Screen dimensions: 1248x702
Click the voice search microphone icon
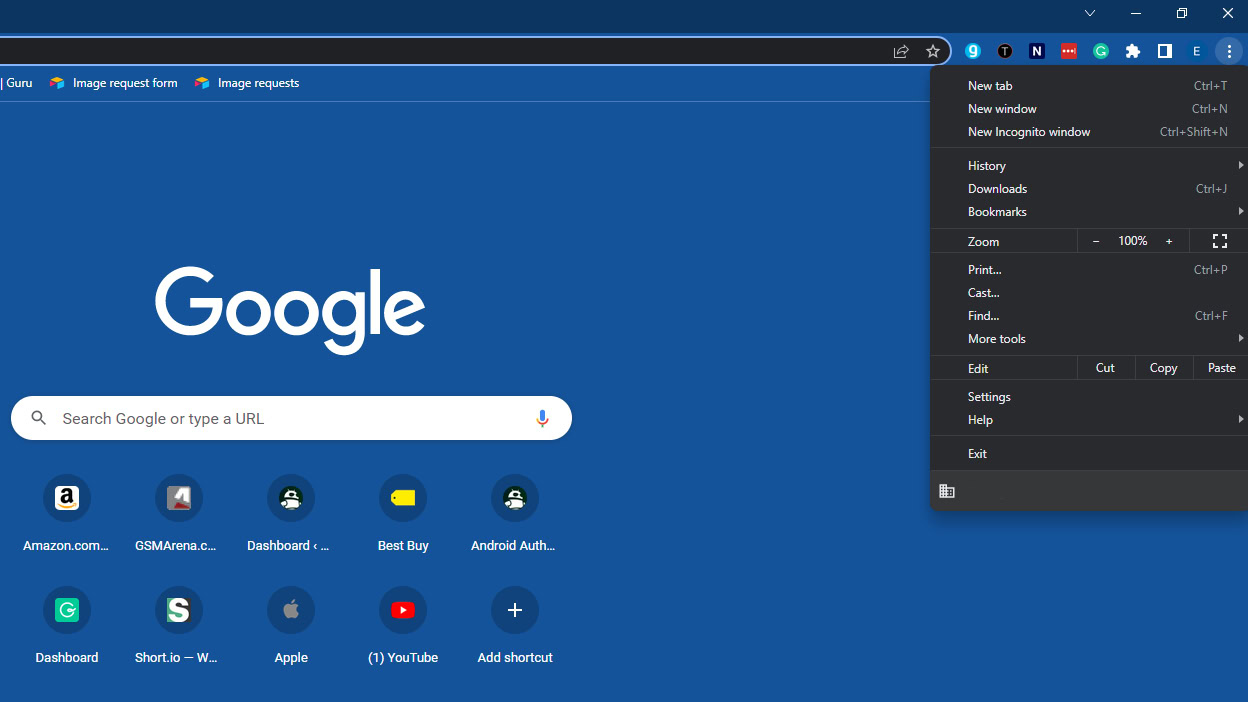pos(542,418)
